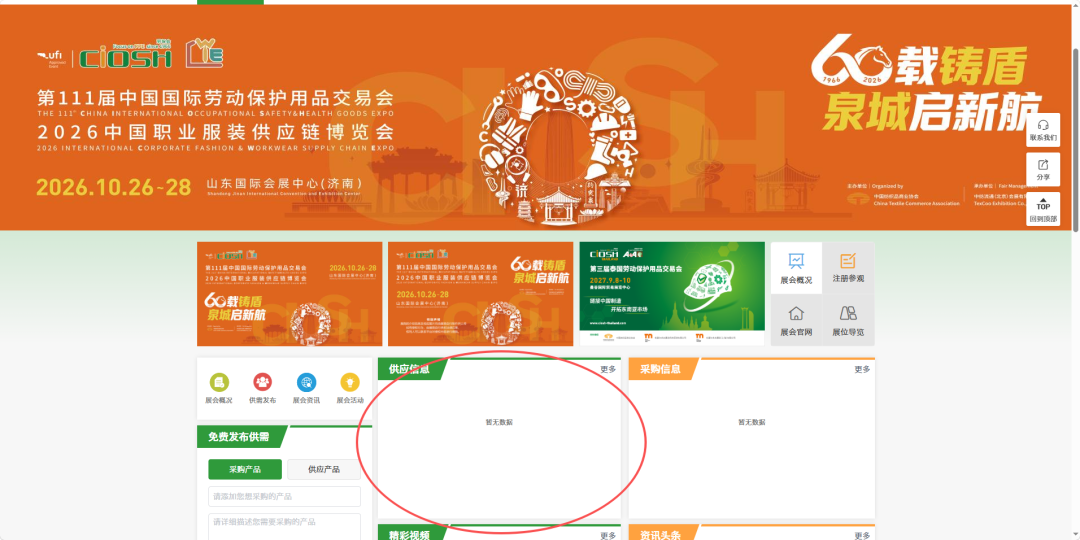Click 暂无数据 text in 供应信息 panel
Viewport: 1080px width, 540px height.
pos(499,422)
